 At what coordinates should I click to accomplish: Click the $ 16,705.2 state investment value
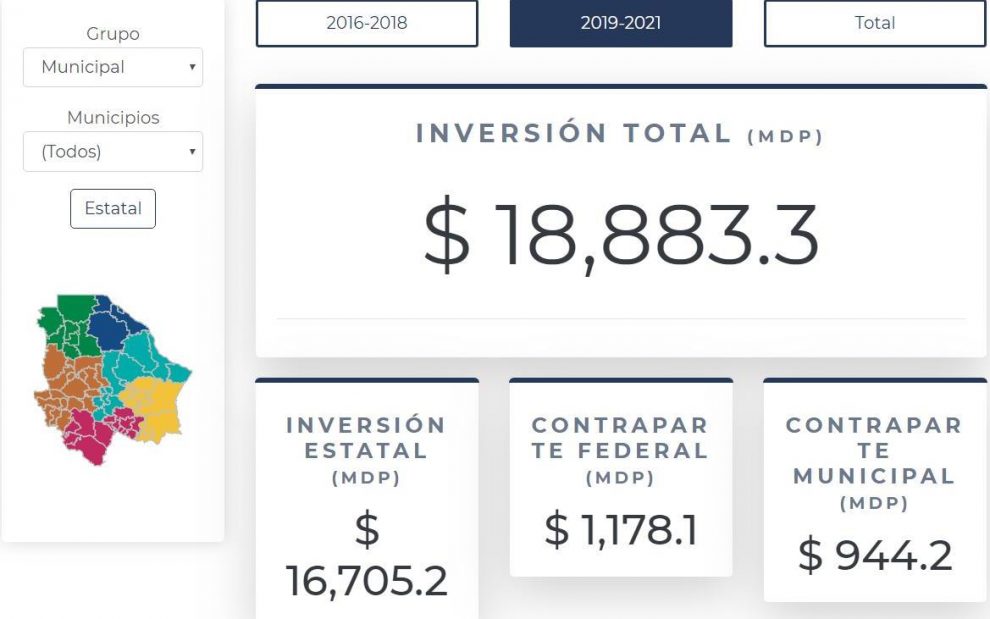(367, 555)
